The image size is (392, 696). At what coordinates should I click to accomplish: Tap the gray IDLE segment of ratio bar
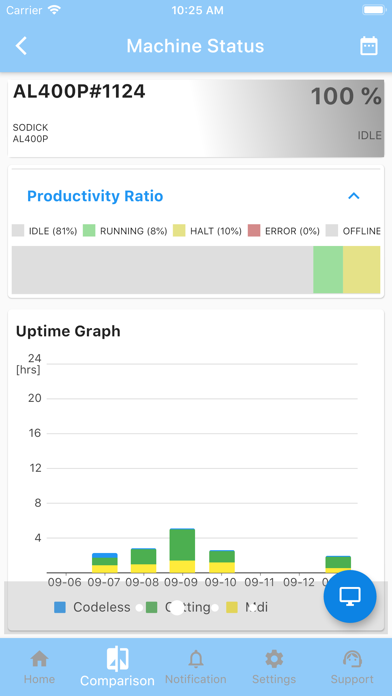(x=162, y=270)
